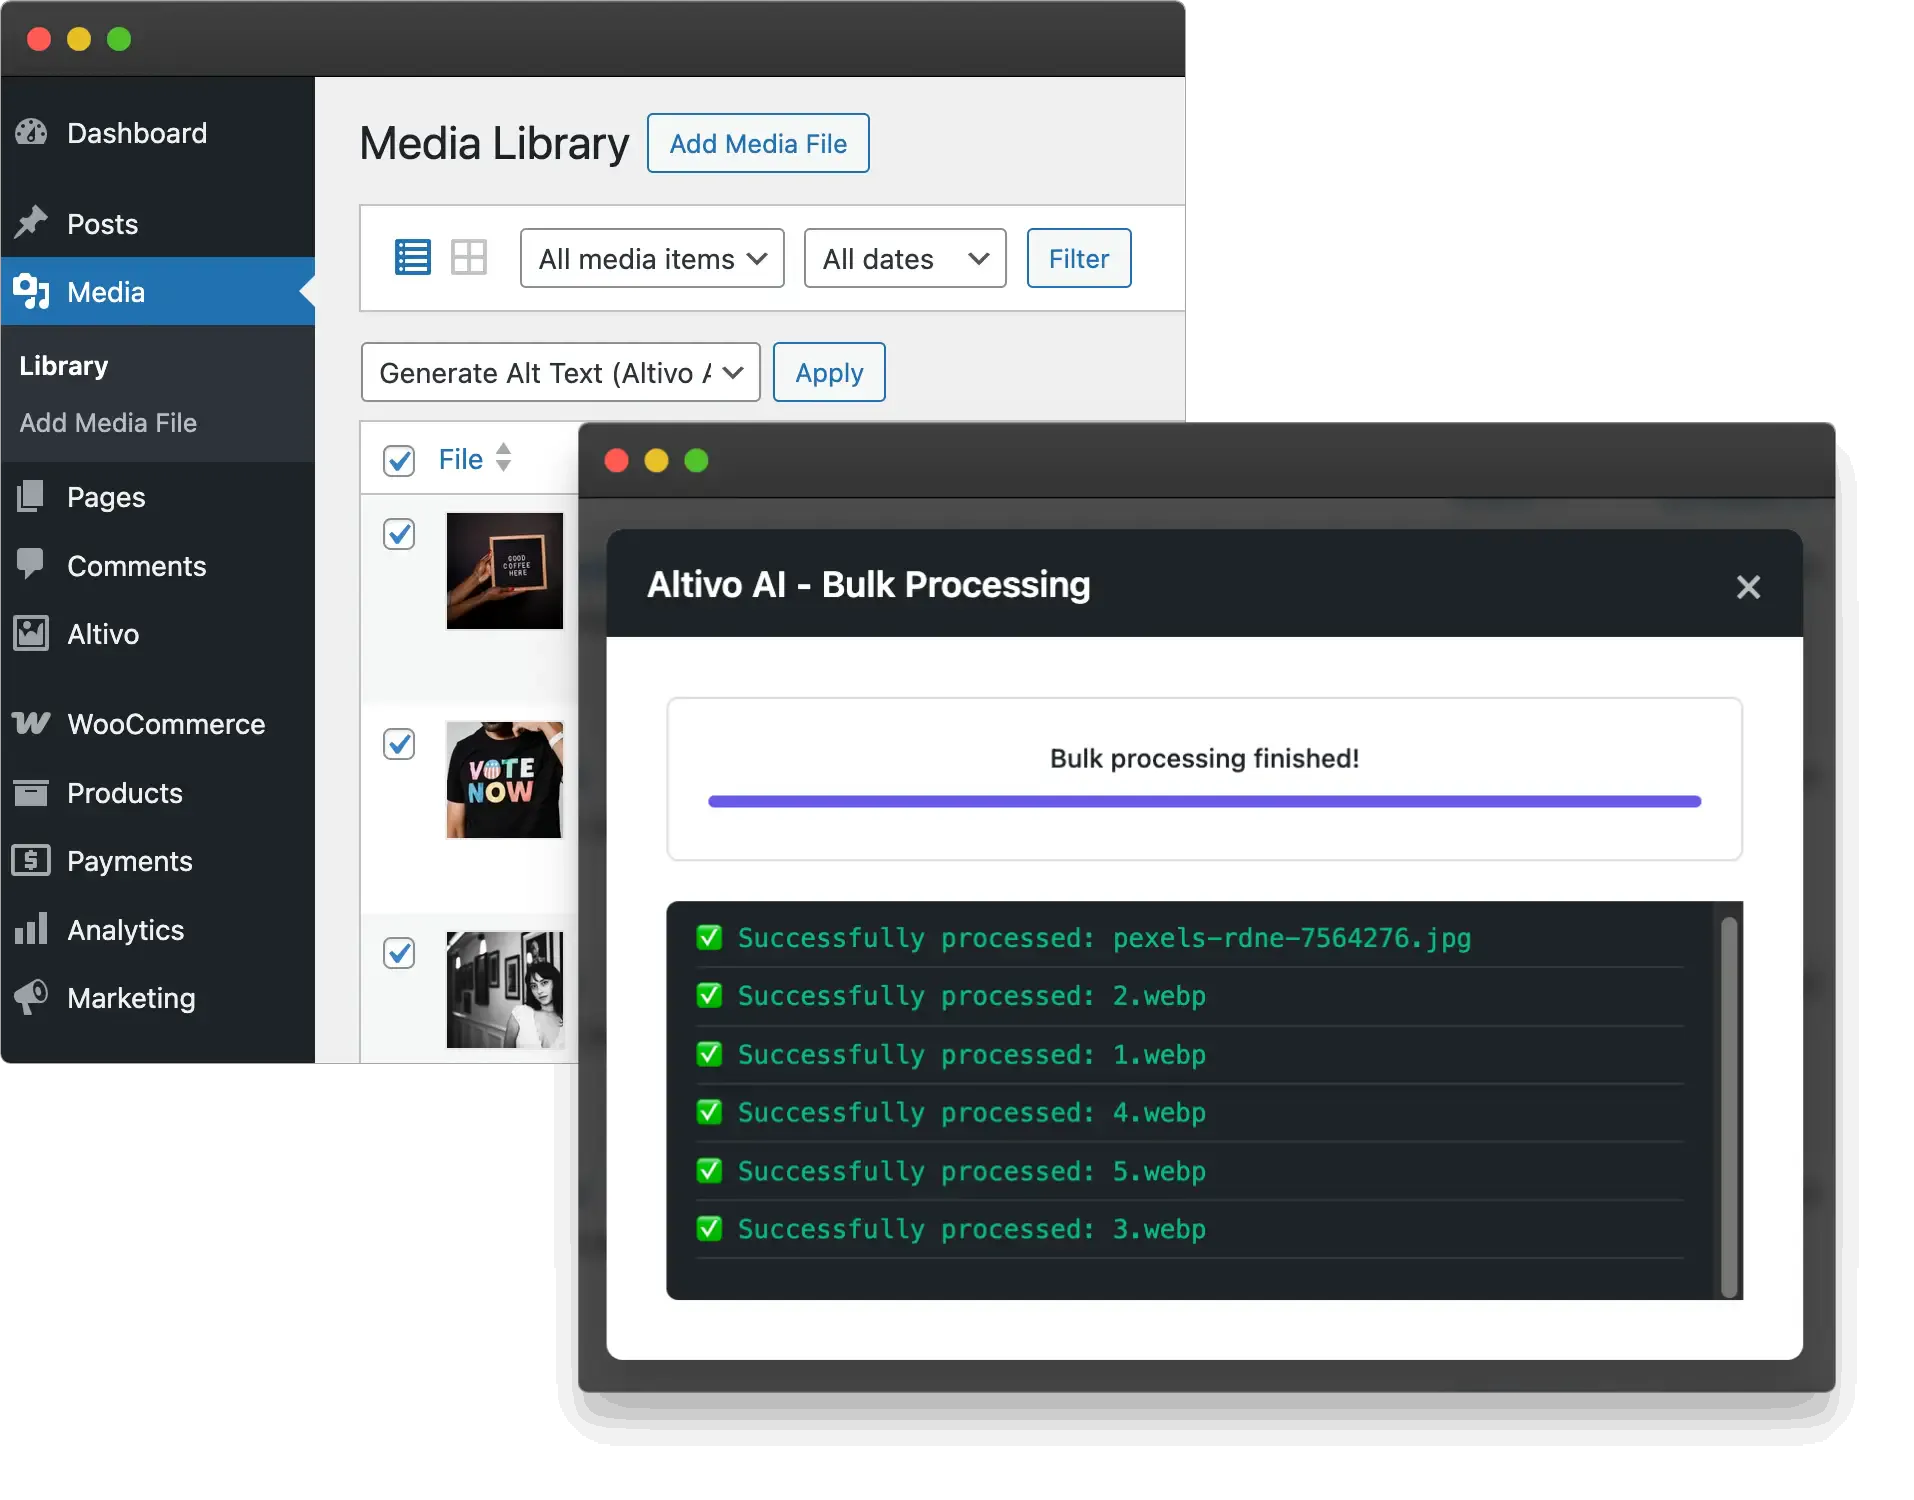Click the Altivo image icon

pos(31,633)
